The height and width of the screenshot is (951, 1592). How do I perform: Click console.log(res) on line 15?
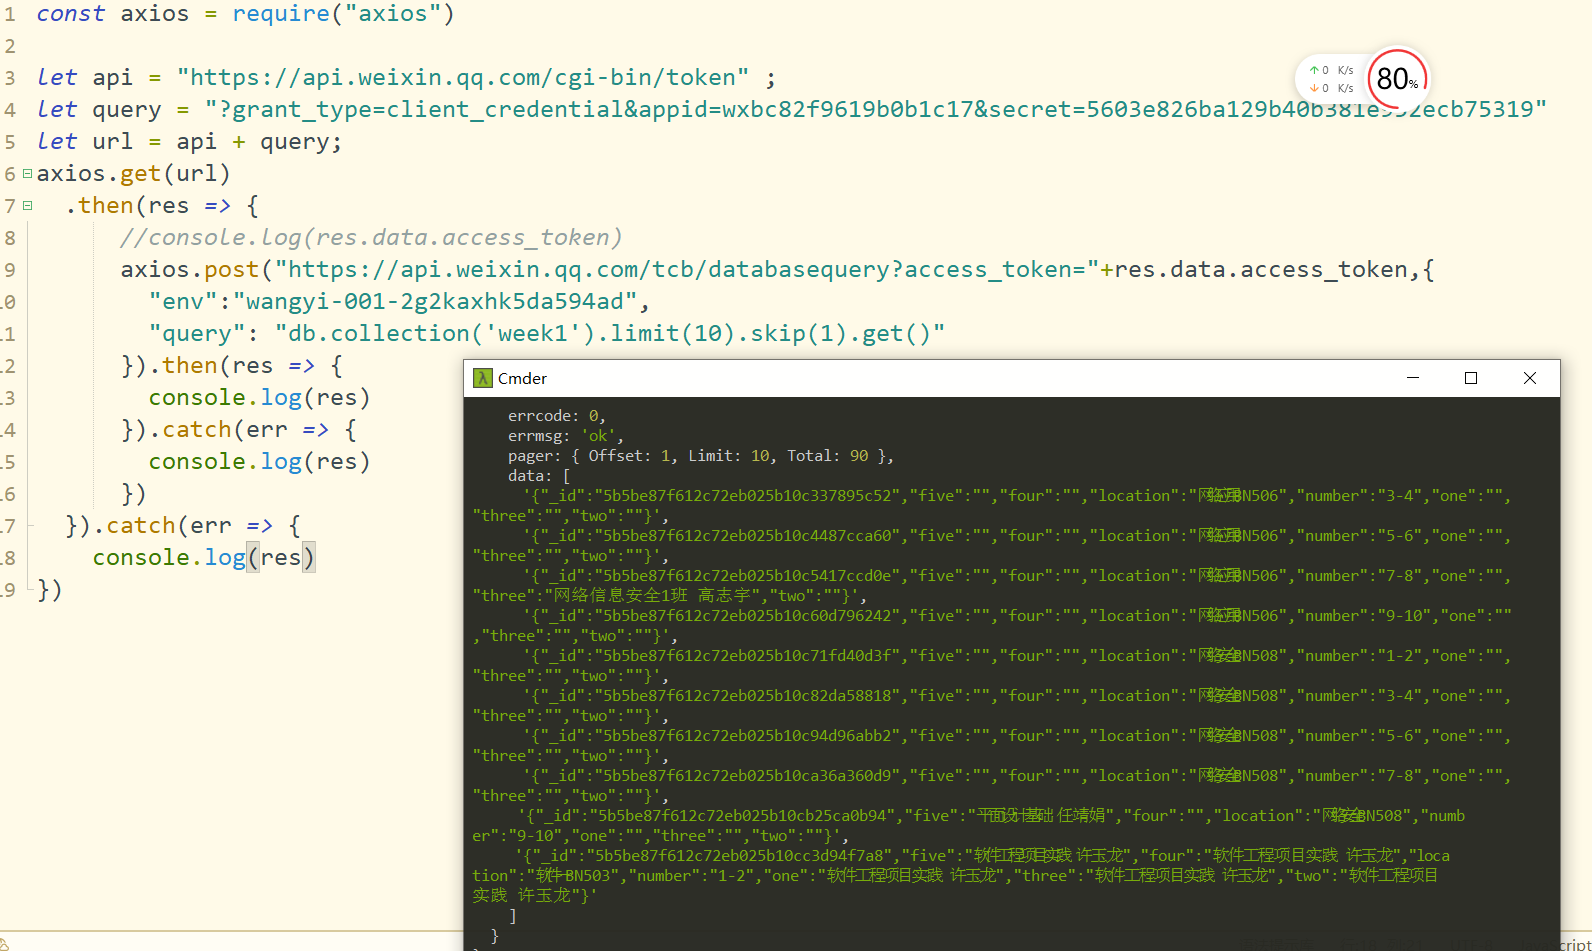tap(260, 462)
